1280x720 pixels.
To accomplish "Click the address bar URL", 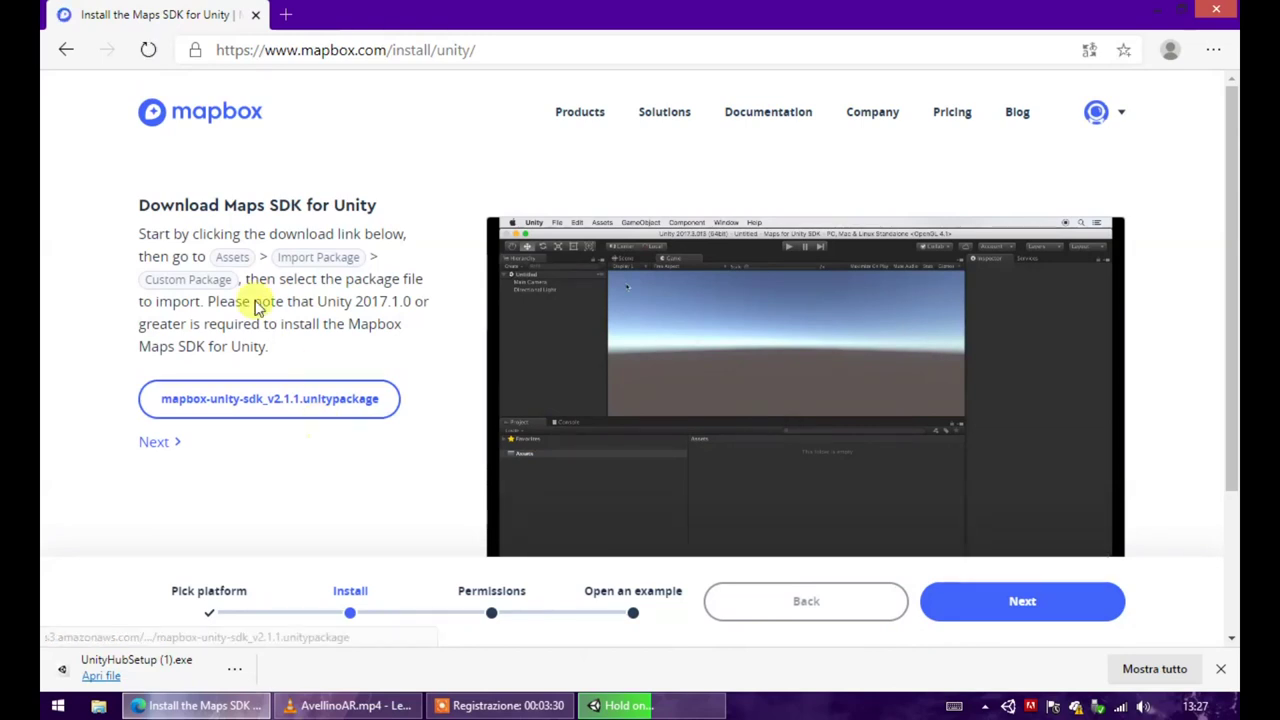I will (345, 50).
